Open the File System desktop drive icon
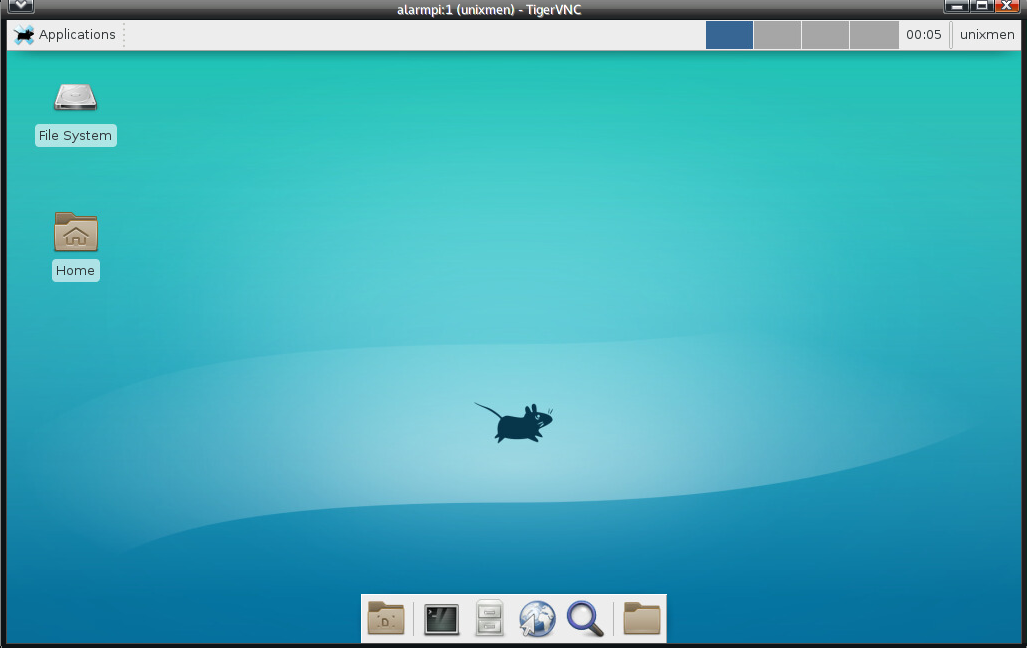The height and width of the screenshot is (648, 1027). click(75, 98)
